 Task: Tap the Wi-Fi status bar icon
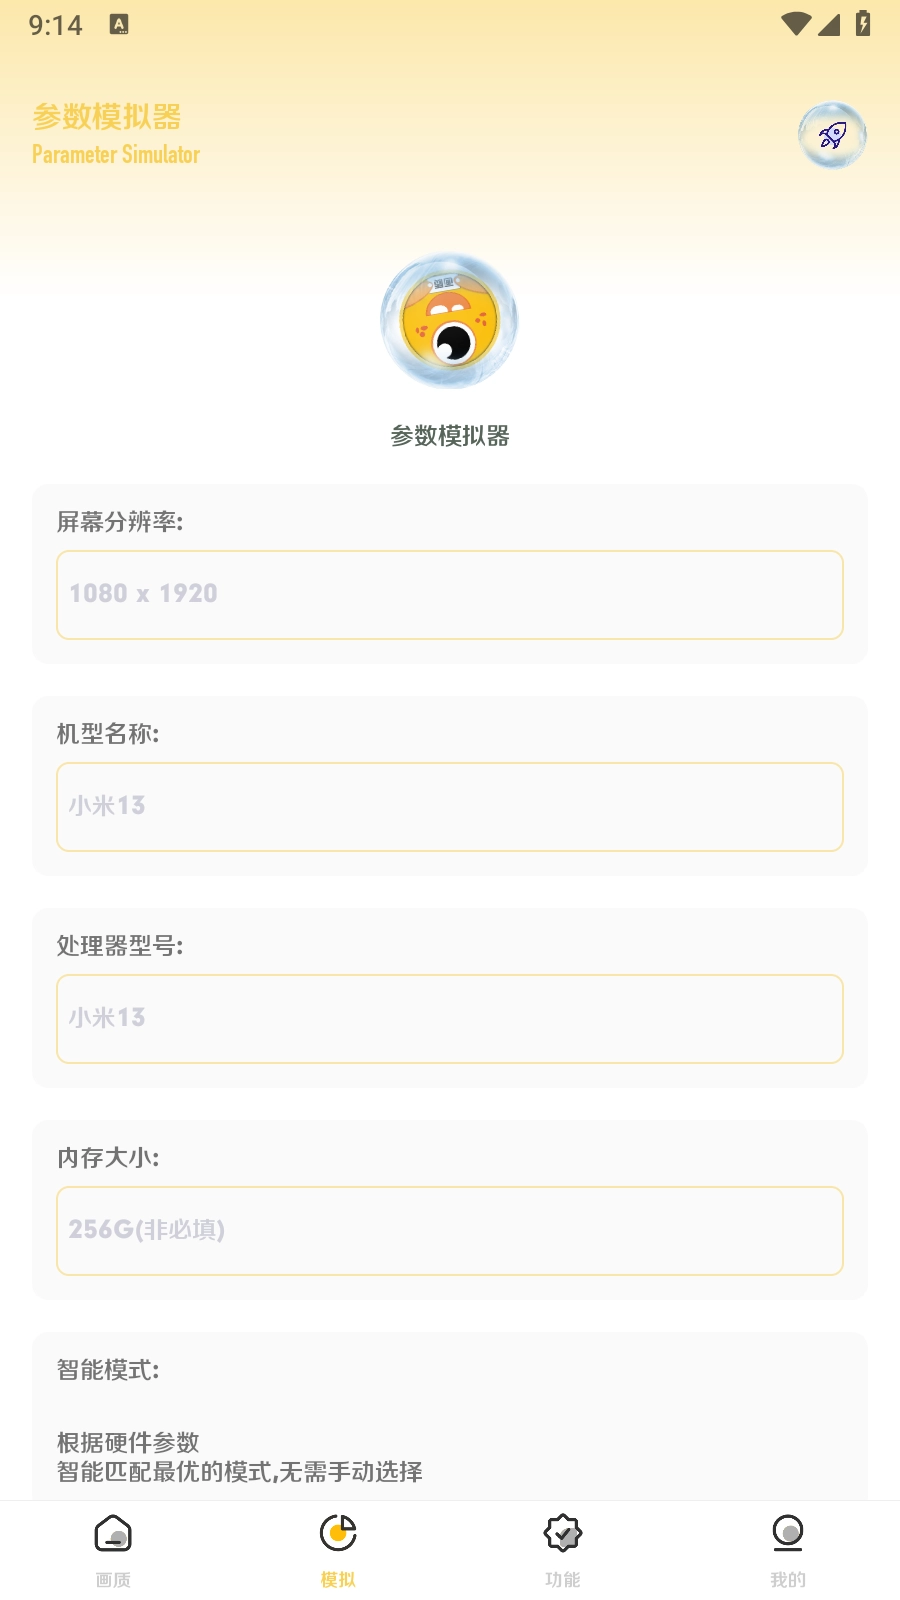pyautogui.click(x=796, y=24)
